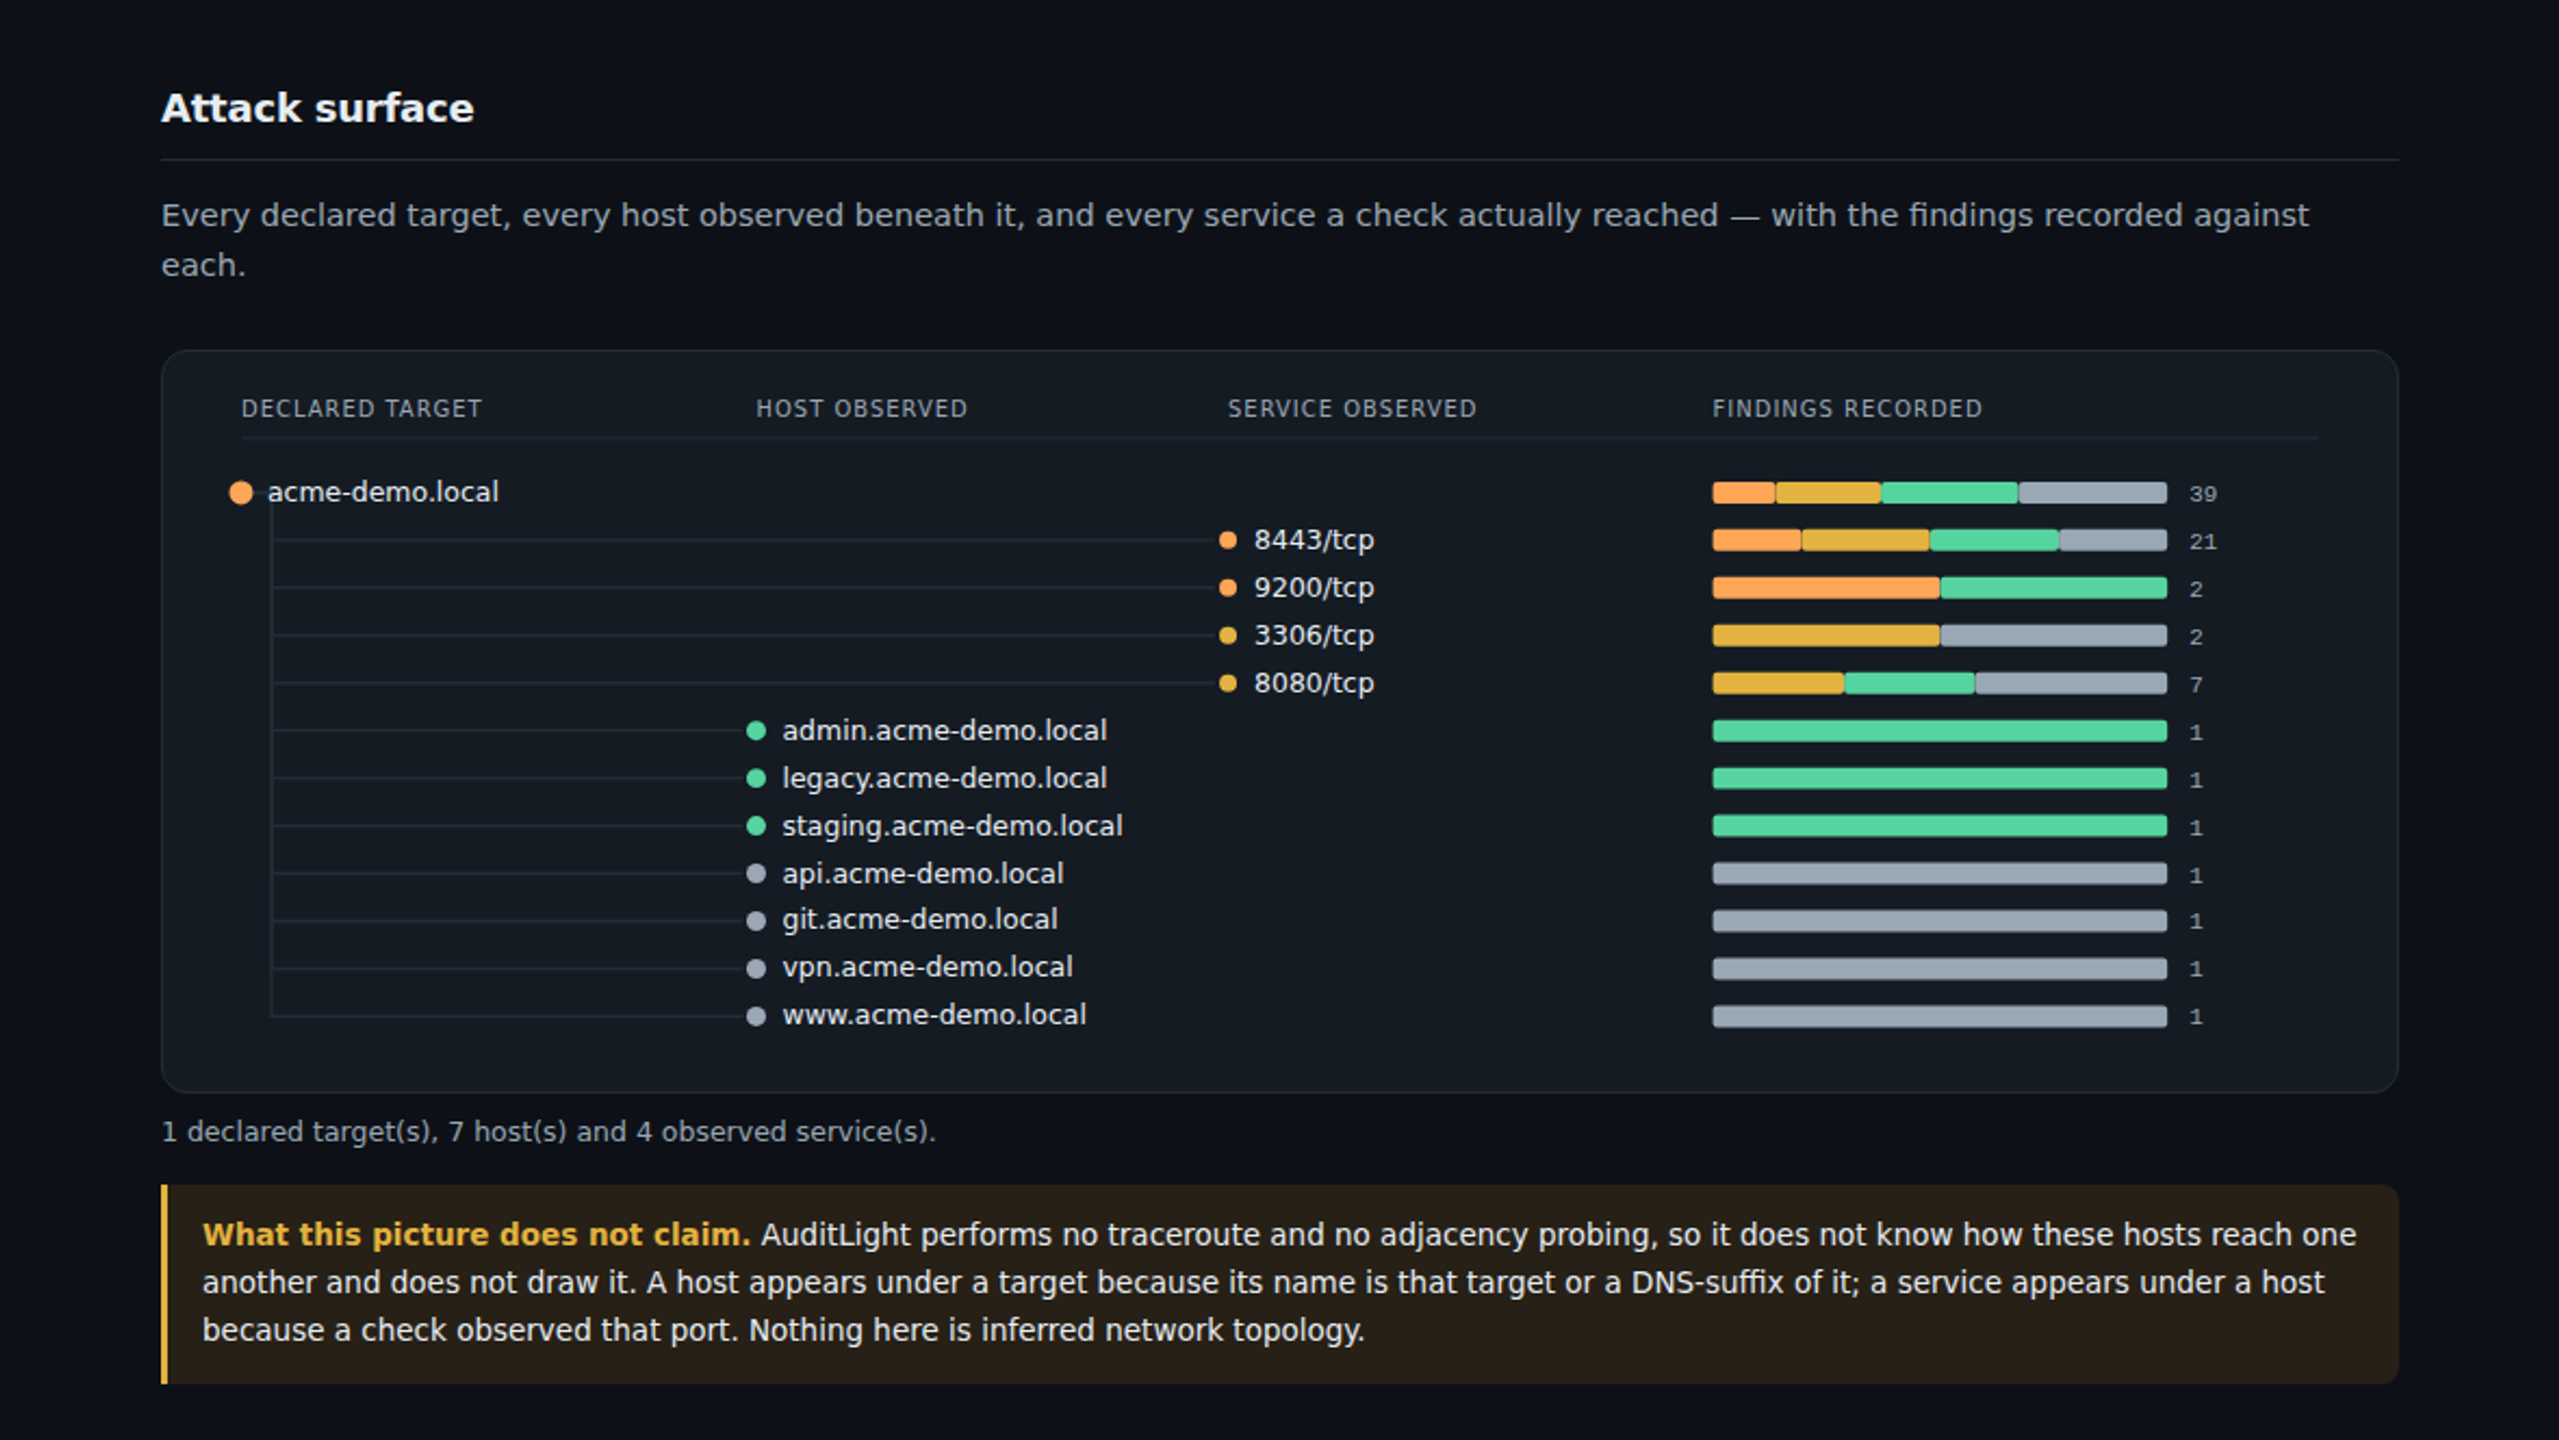Screen dimensions: 2559x1440
Task: Click the 8443/tcp service label
Action: point(1314,540)
